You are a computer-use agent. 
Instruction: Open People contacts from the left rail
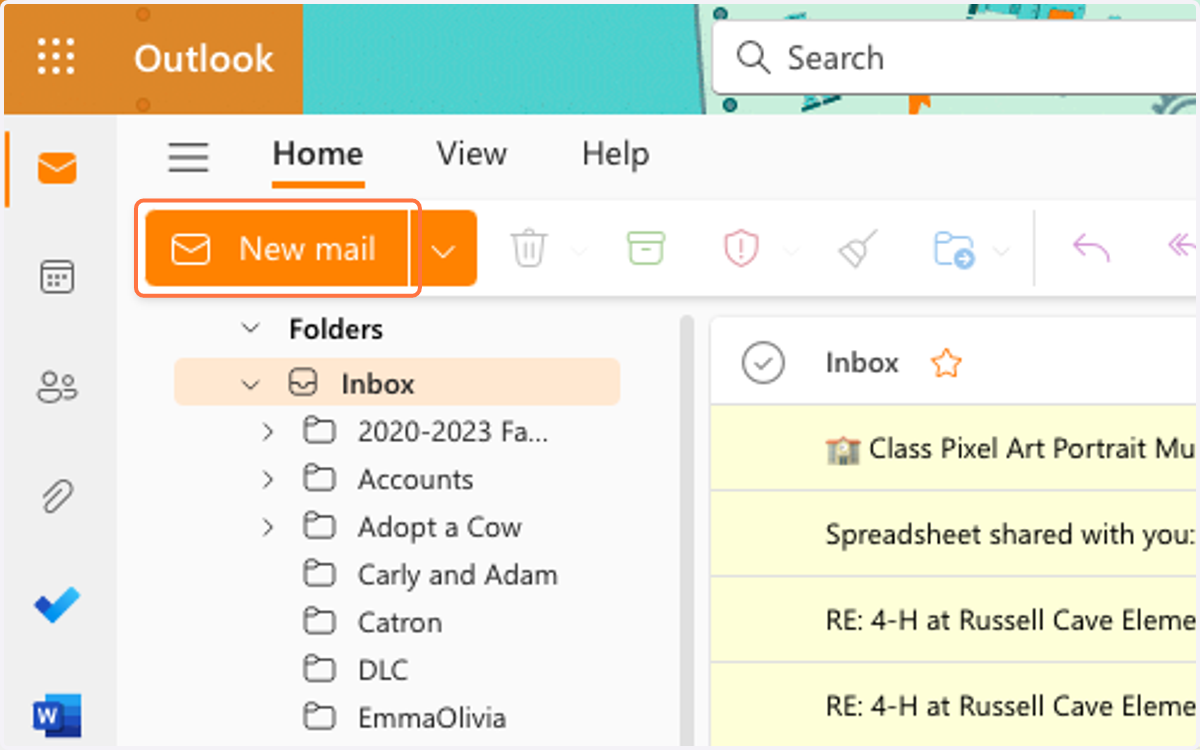pos(57,386)
